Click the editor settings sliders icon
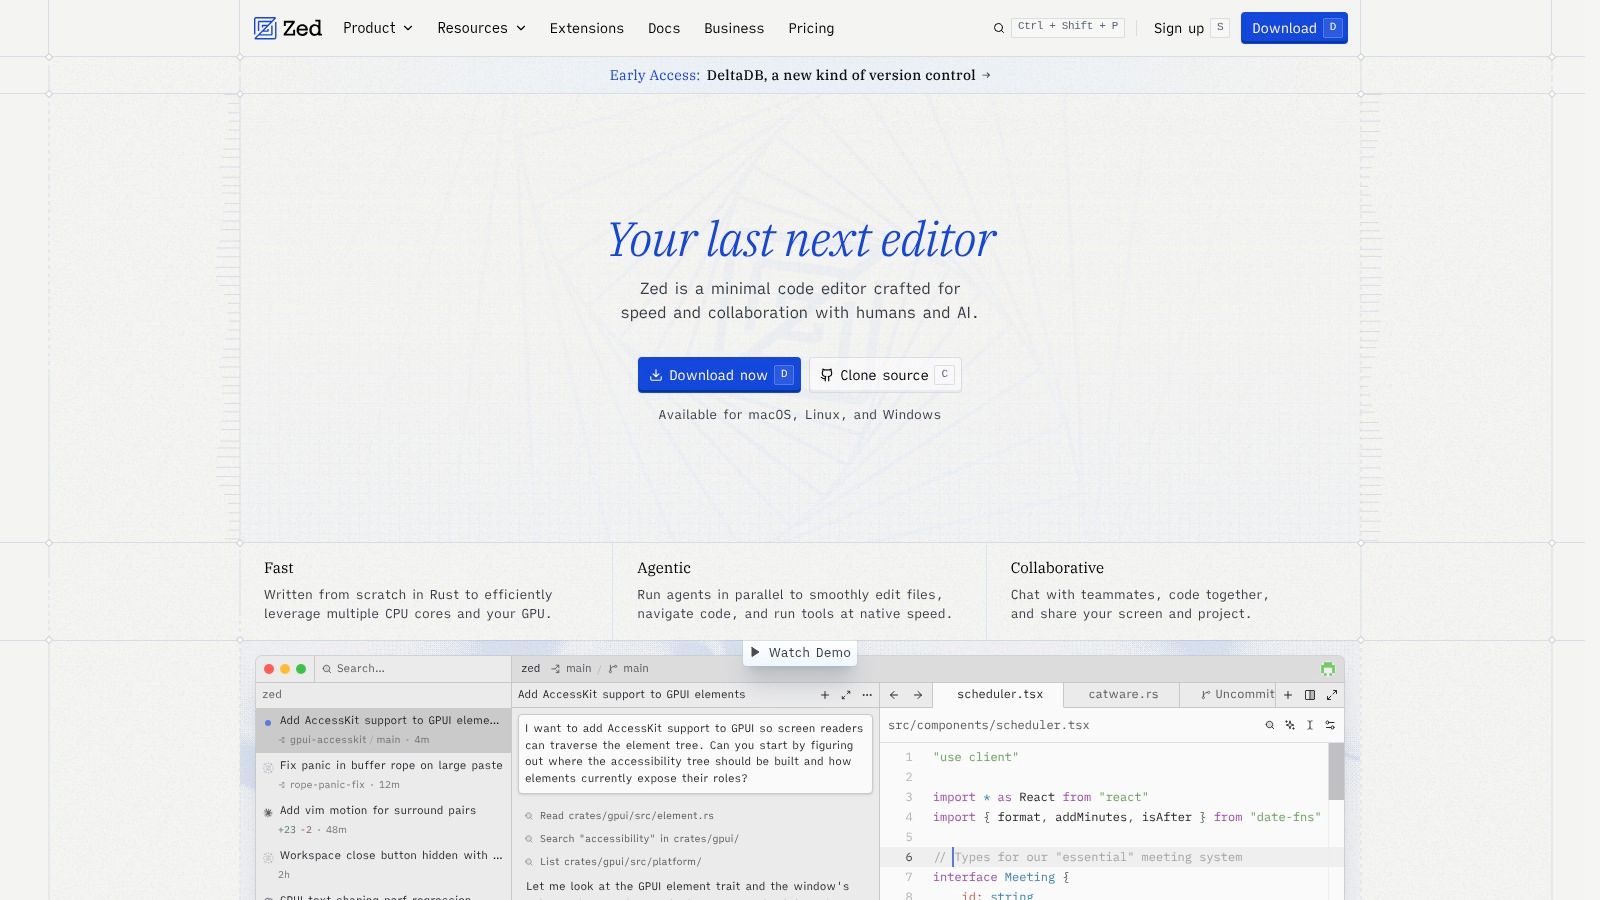Screen dimensions: 1600x900 click(x=1330, y=725)
